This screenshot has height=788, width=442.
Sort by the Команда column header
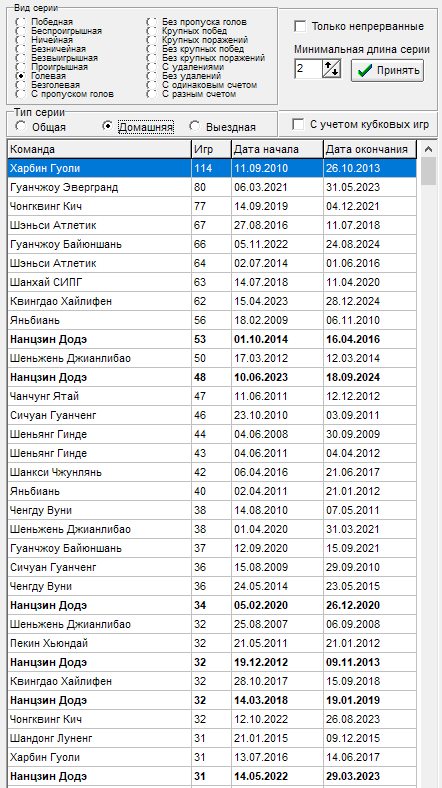tap(99, 149)
